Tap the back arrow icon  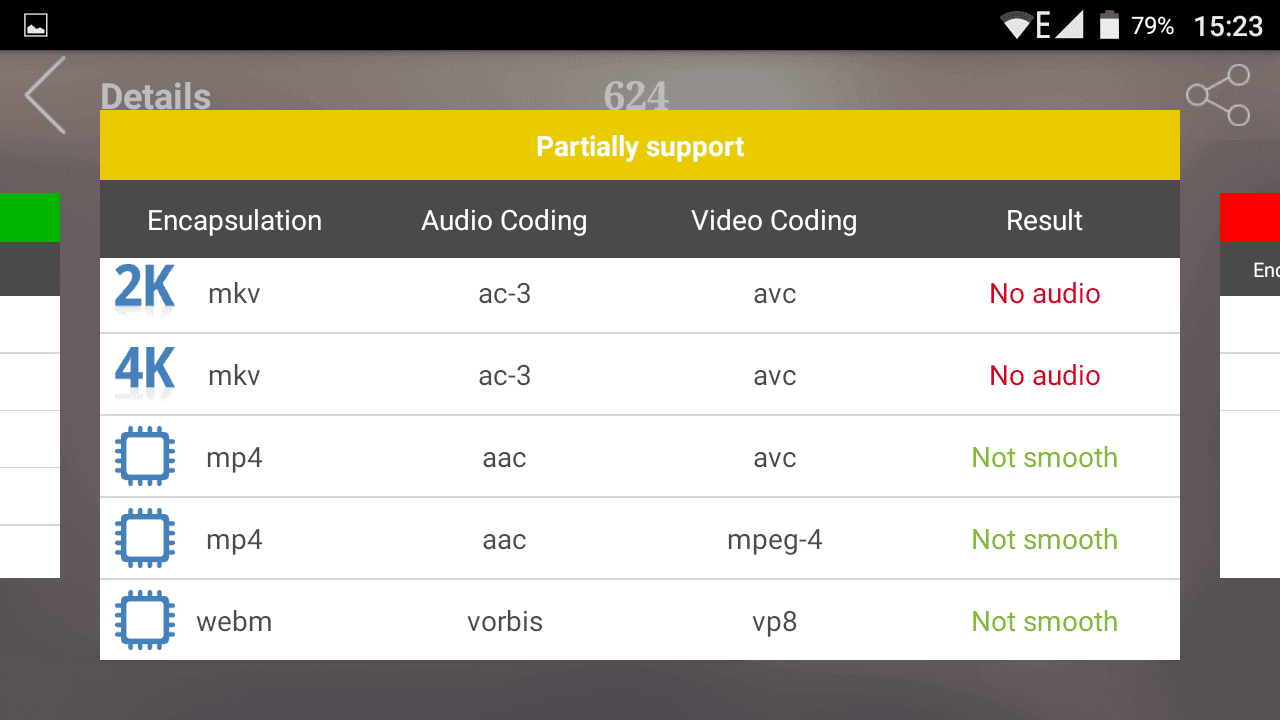[x=45, y=95]
